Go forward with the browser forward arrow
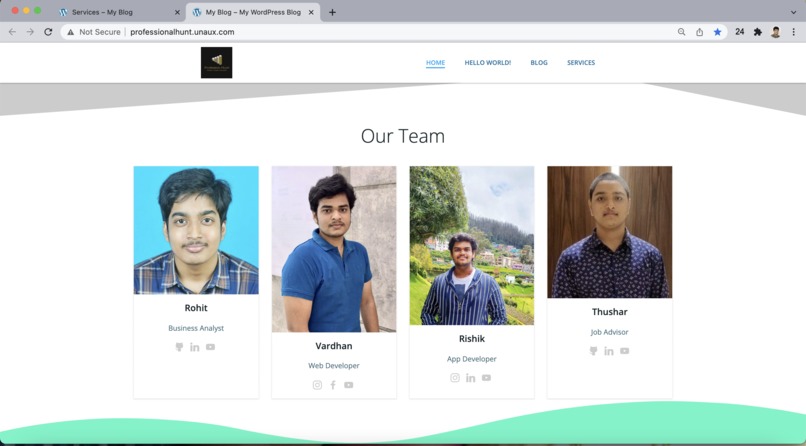The height and width of the screenshot is (446, 806). tap(30, 32)
